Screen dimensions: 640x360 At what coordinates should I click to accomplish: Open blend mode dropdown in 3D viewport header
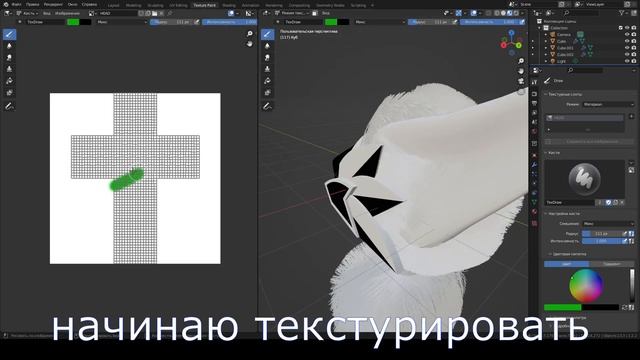(x=380, y=22)
